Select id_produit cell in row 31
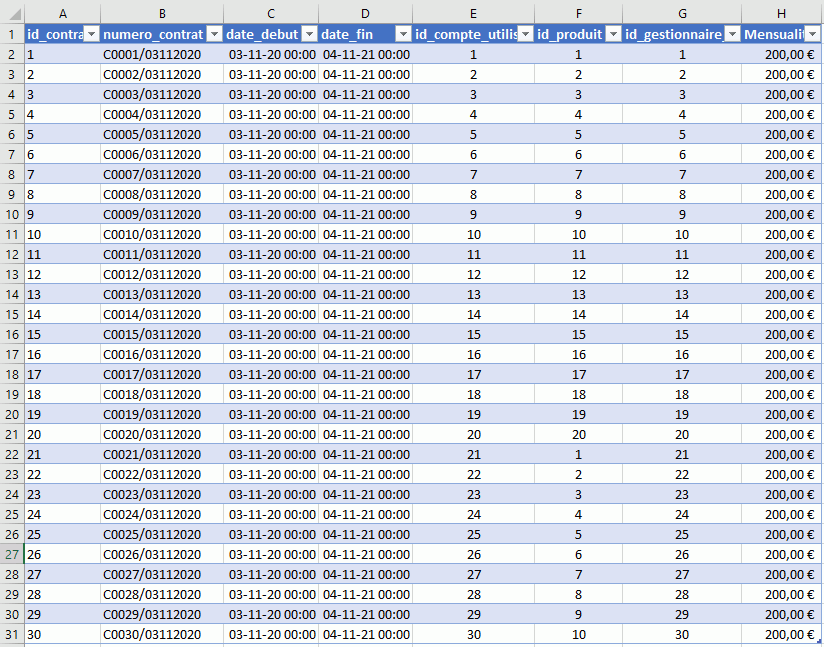Screen dimensions: 824x647 (x=579, y=634)
